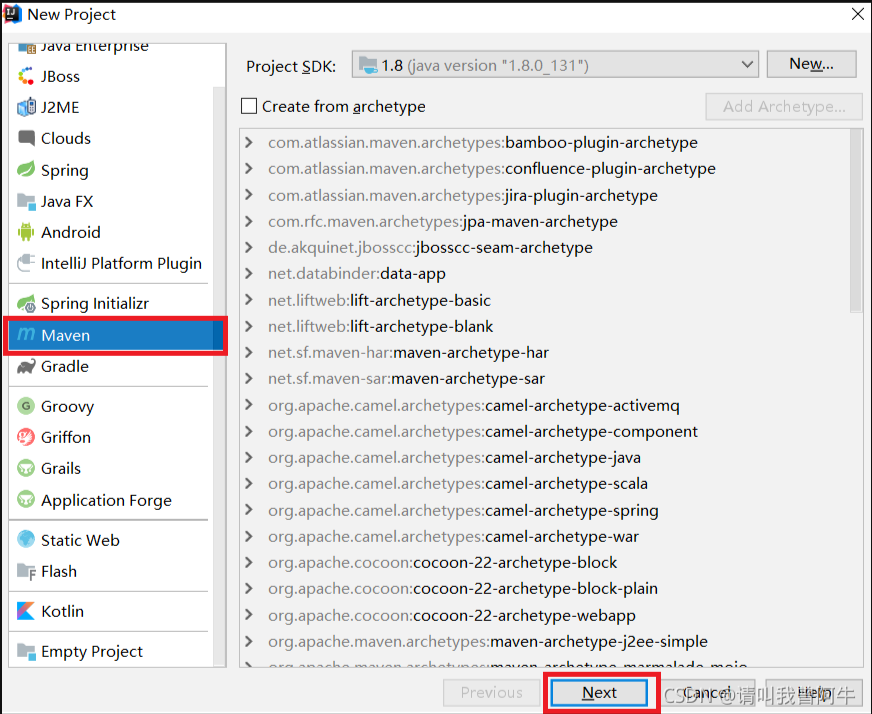Select maven-archetype-sar in archetype list
The image size is (872, 714).
click(x=407, y=379)
